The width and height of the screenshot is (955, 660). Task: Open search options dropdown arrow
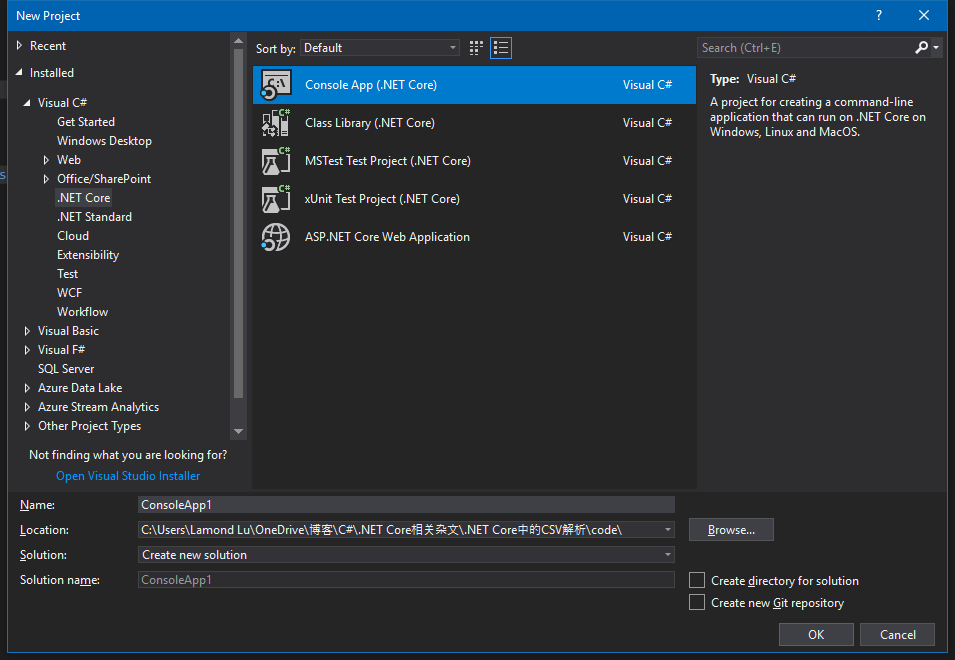pyautogui.click(x=936, y=47)
